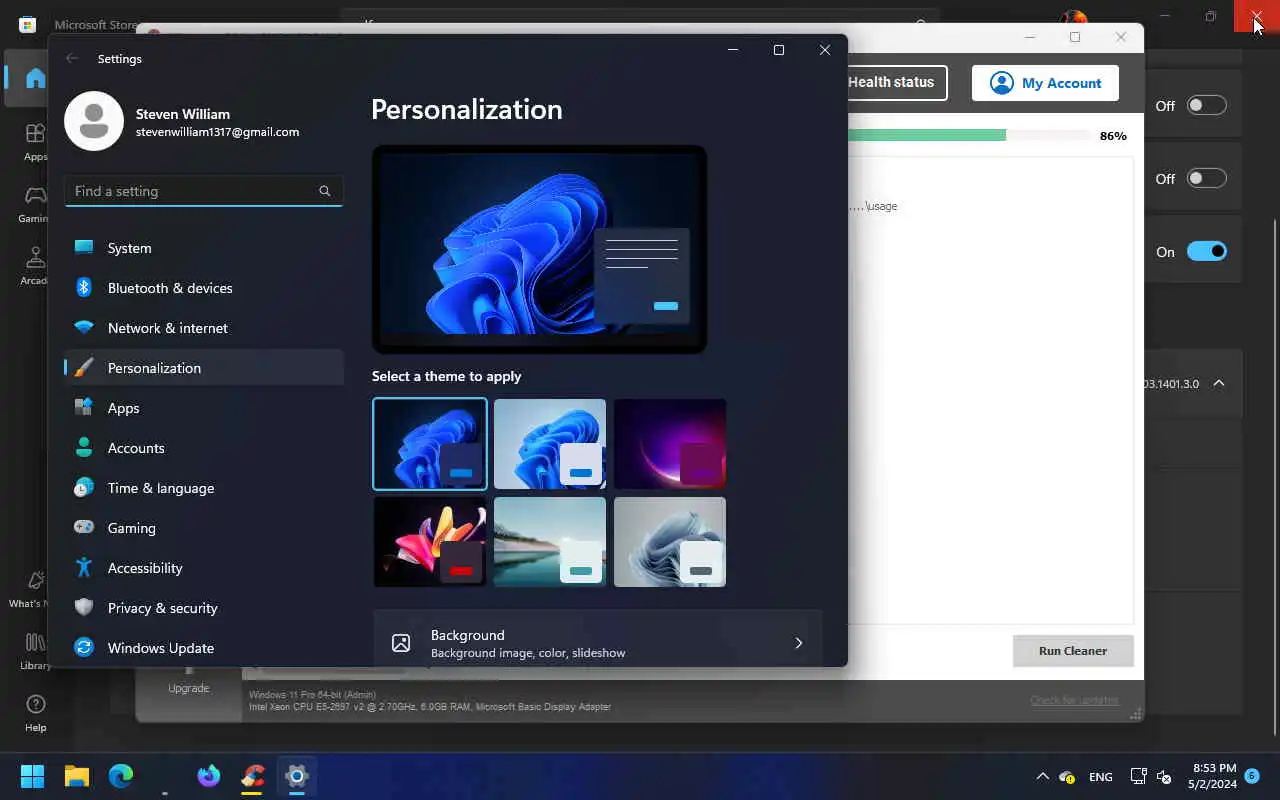Open the firefox-like browser icon on taskbar
The height and width of the screenshot is (800, 1280).
tap(209, 776)
